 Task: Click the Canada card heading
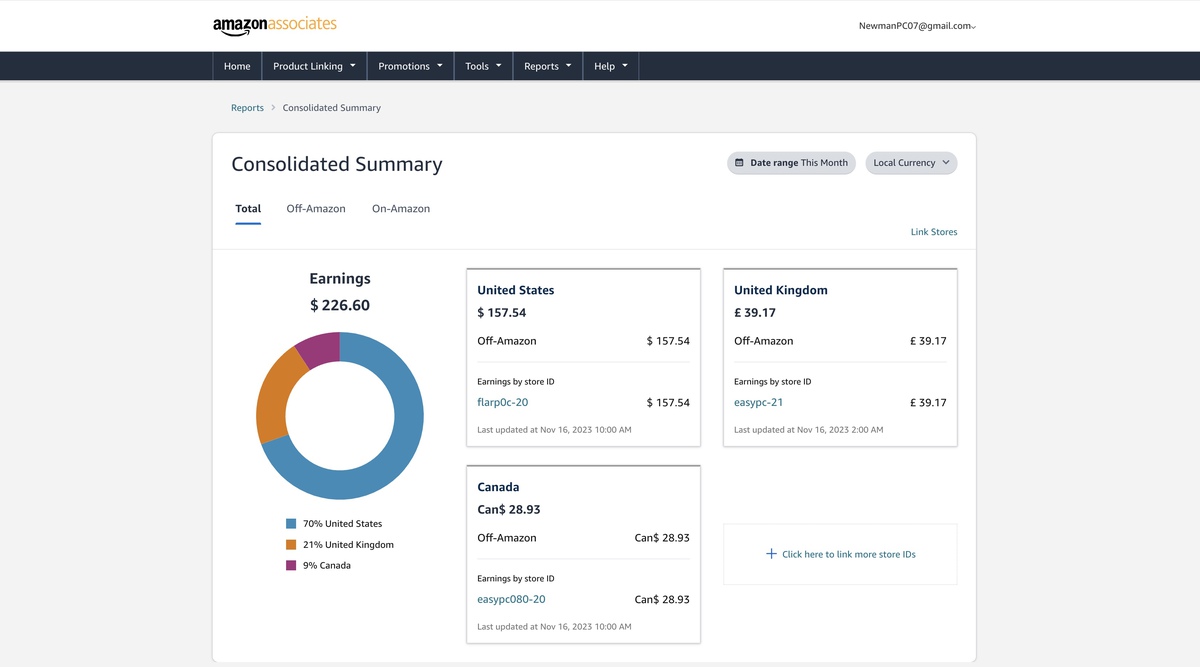coord(498,487)
